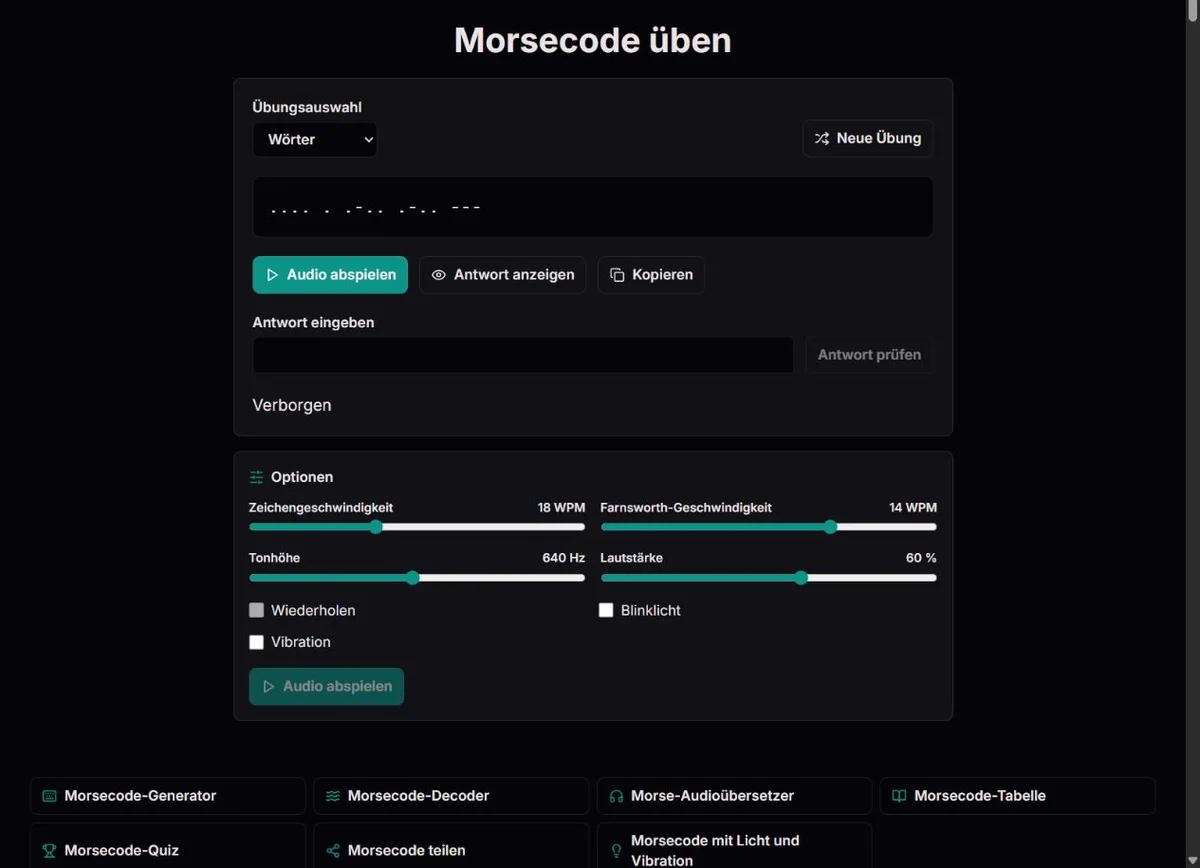
Task: Click the Morsecode üben page heading
Action: (x=593, y=40)
